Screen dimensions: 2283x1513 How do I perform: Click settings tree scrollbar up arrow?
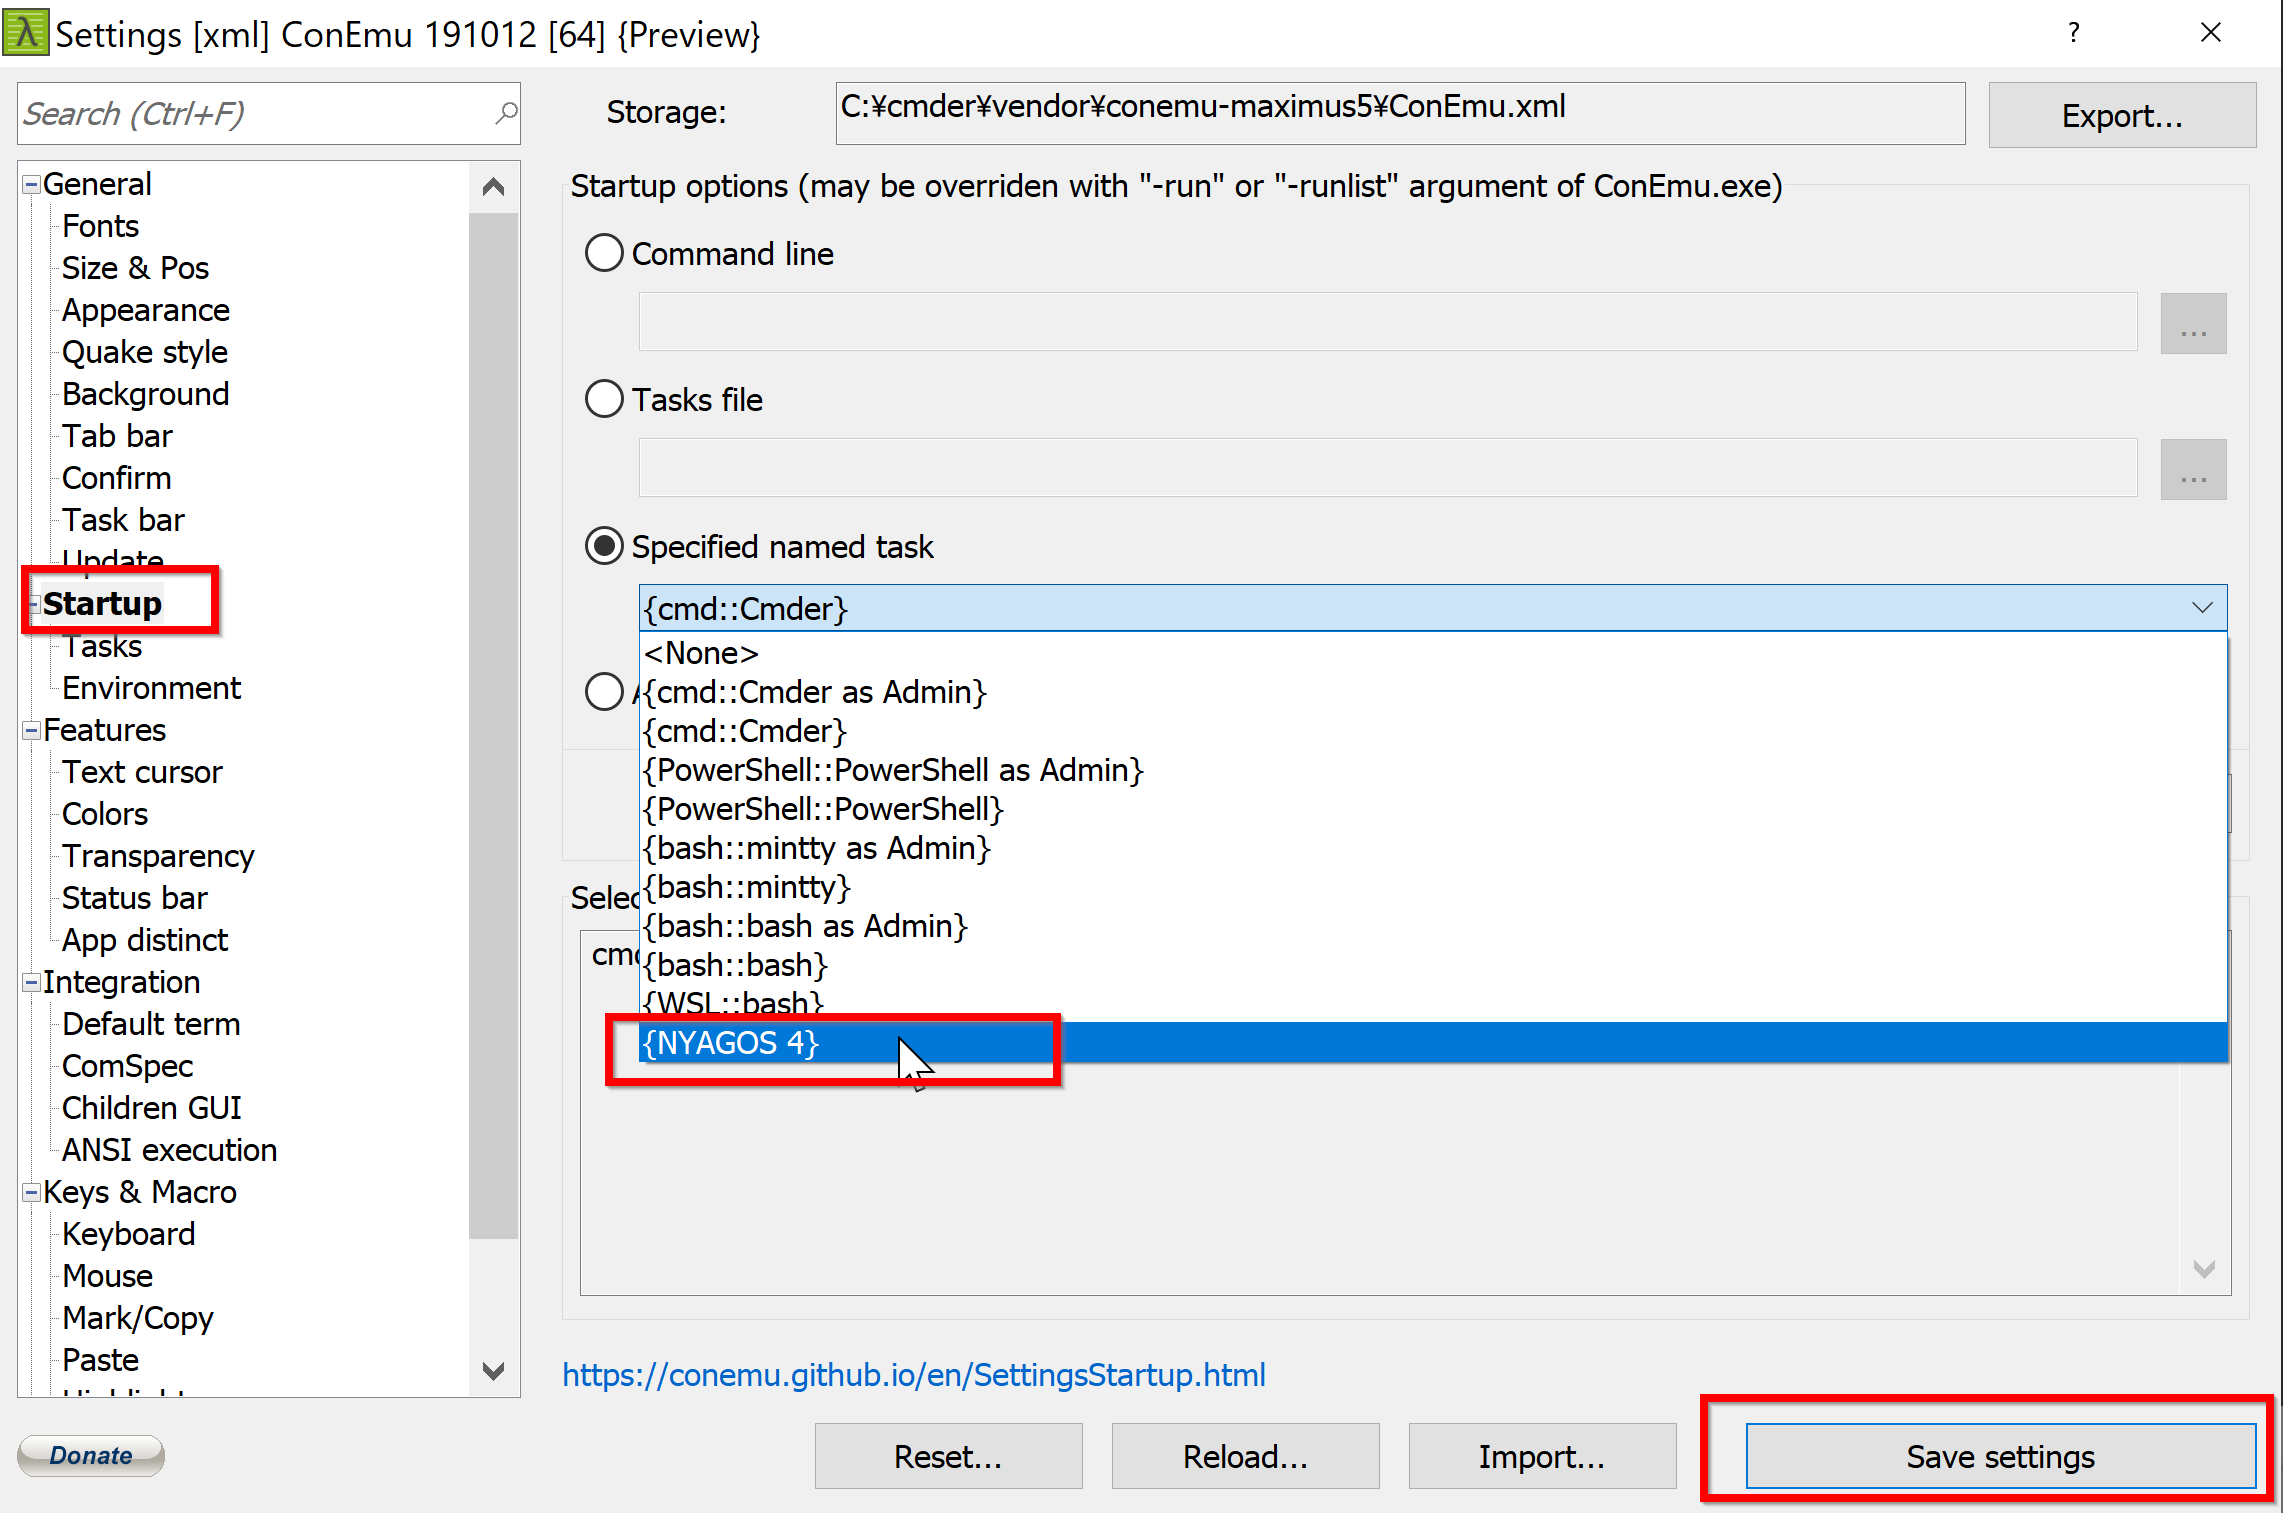[x=493, y=187]
